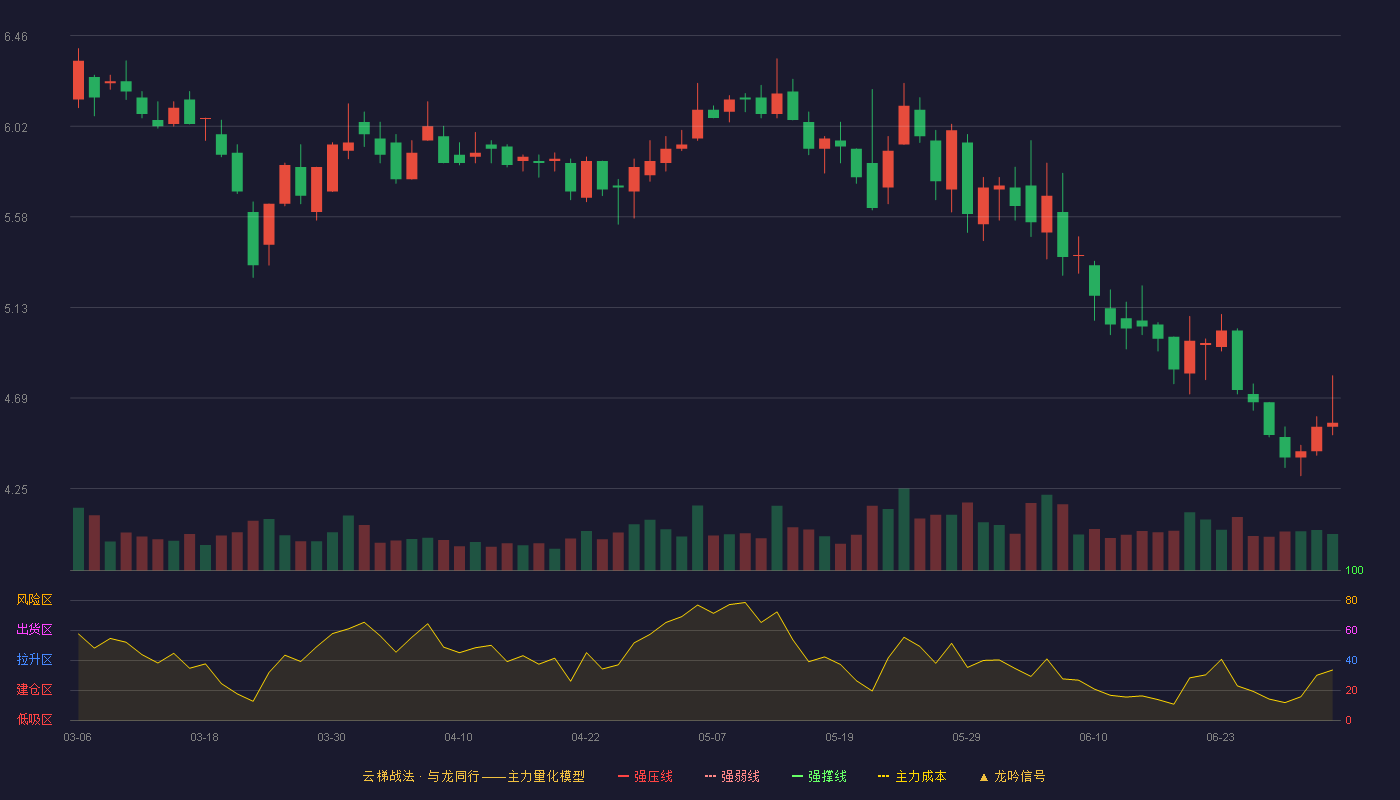
Task: Click the 建仓区 zone label
Action: point(34,690)
